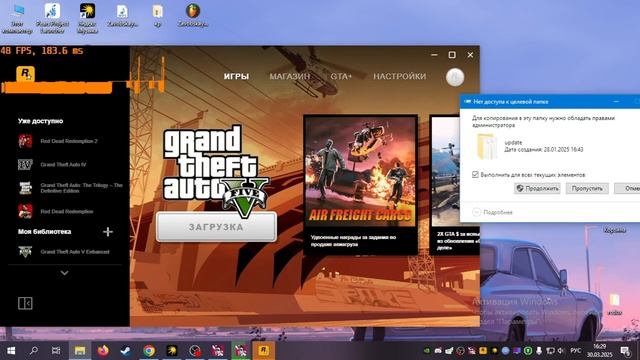
Task: Open the notification center icon
Action: click(625, 350)
